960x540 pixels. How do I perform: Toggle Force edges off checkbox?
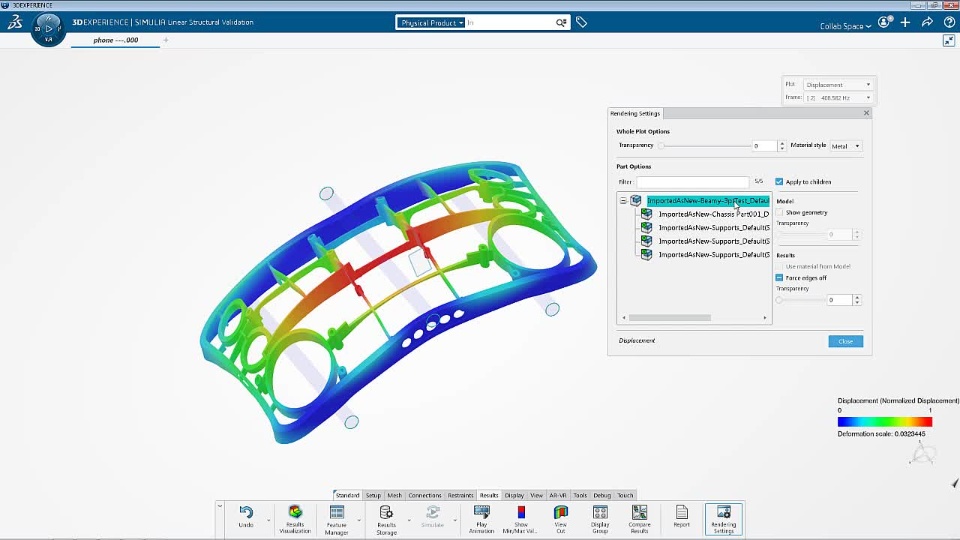click(779, 277)
